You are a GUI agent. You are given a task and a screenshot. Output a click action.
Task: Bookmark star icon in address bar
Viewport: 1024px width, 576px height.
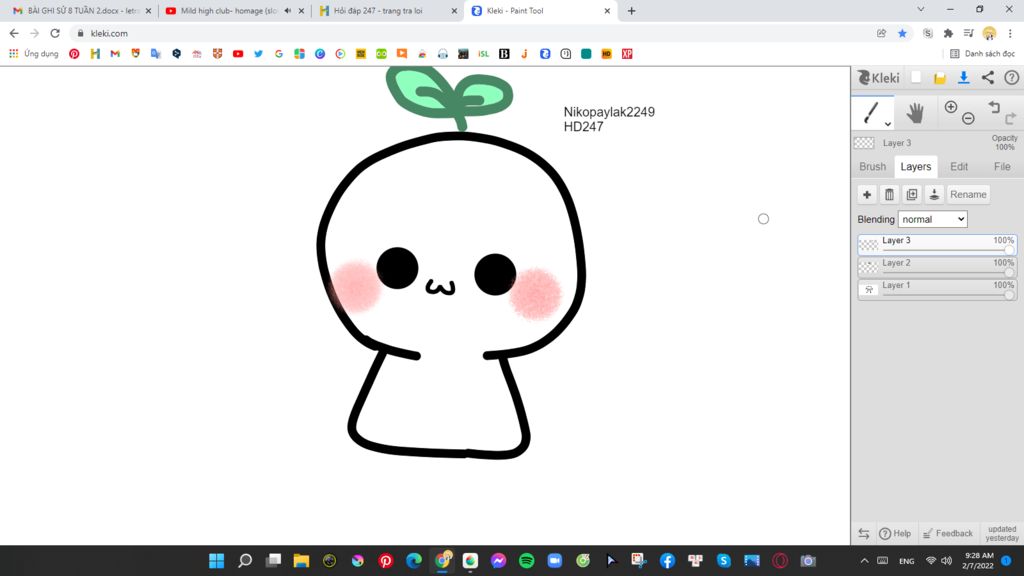tap(902, 33)
